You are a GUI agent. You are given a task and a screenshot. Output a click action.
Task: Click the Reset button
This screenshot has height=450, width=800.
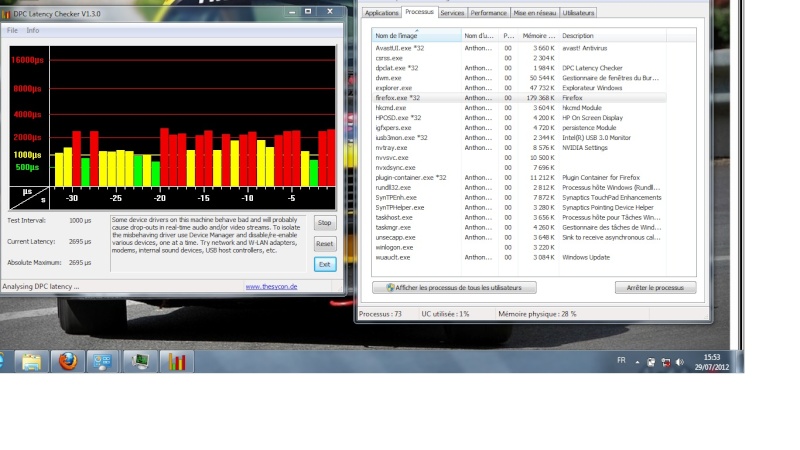click(x=324, y=244)
